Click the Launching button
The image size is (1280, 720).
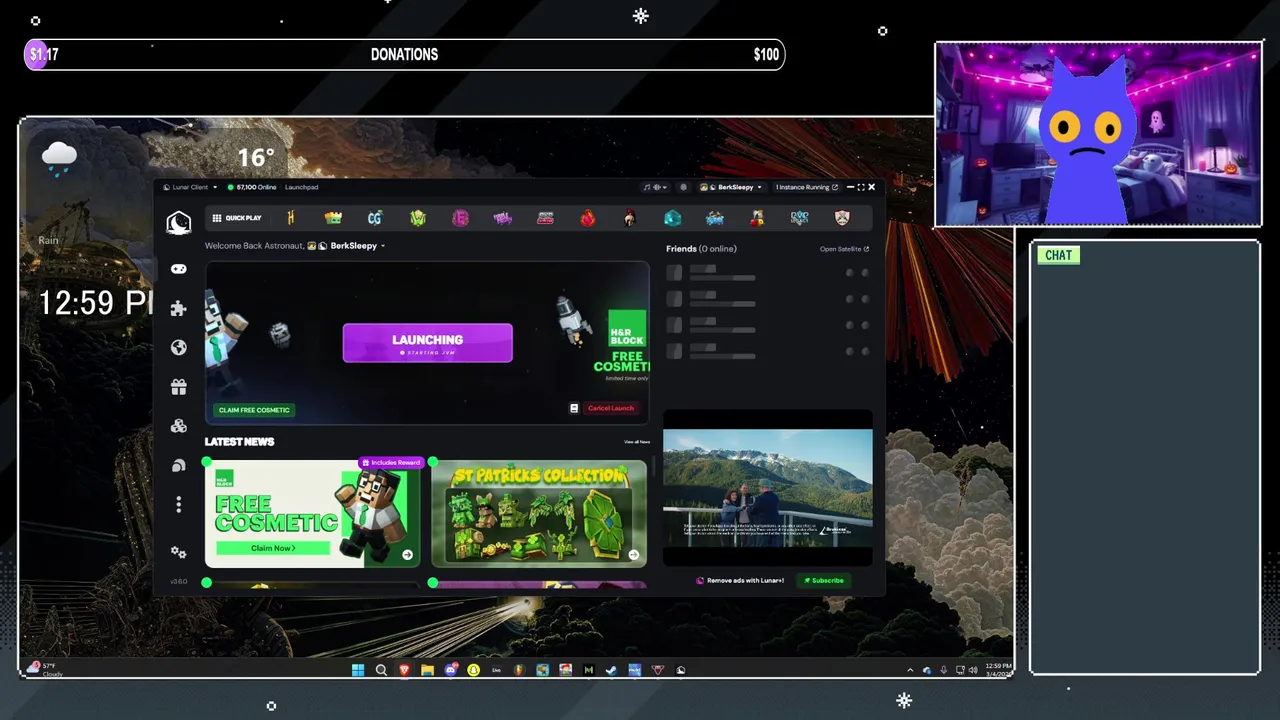click(427, 343)
